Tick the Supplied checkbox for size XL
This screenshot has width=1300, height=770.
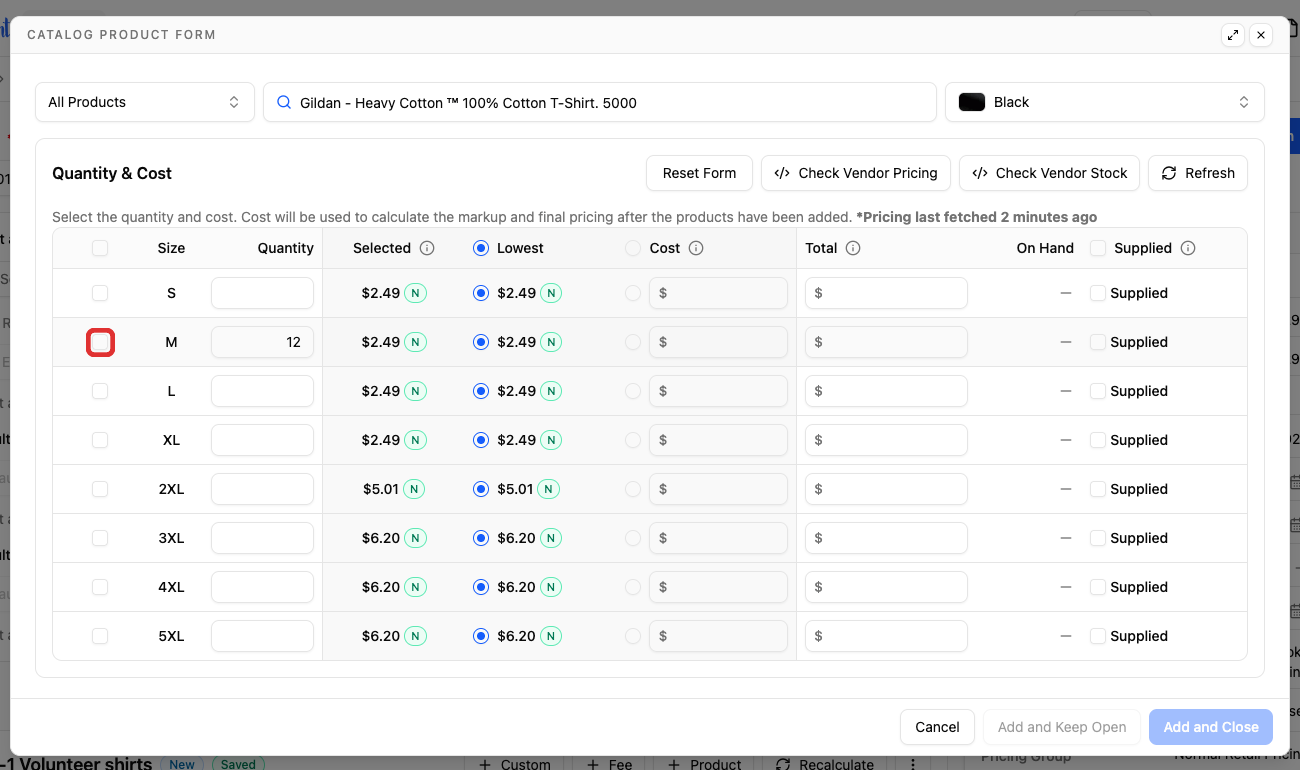click(1098, 440)
